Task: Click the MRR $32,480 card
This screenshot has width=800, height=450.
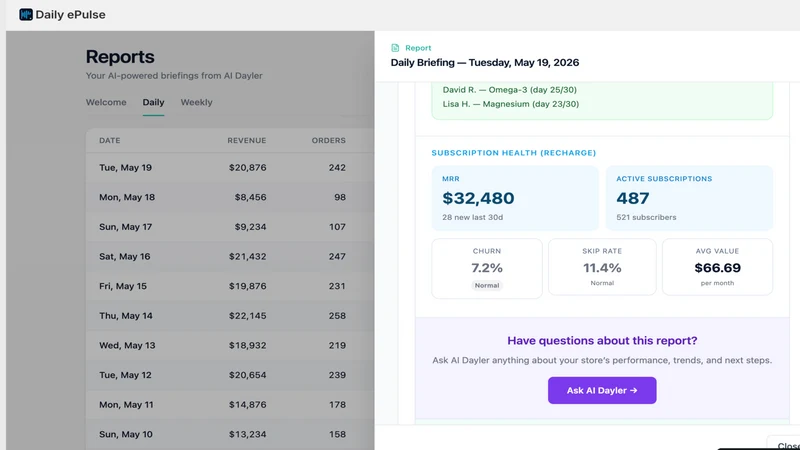Action: 515,198
